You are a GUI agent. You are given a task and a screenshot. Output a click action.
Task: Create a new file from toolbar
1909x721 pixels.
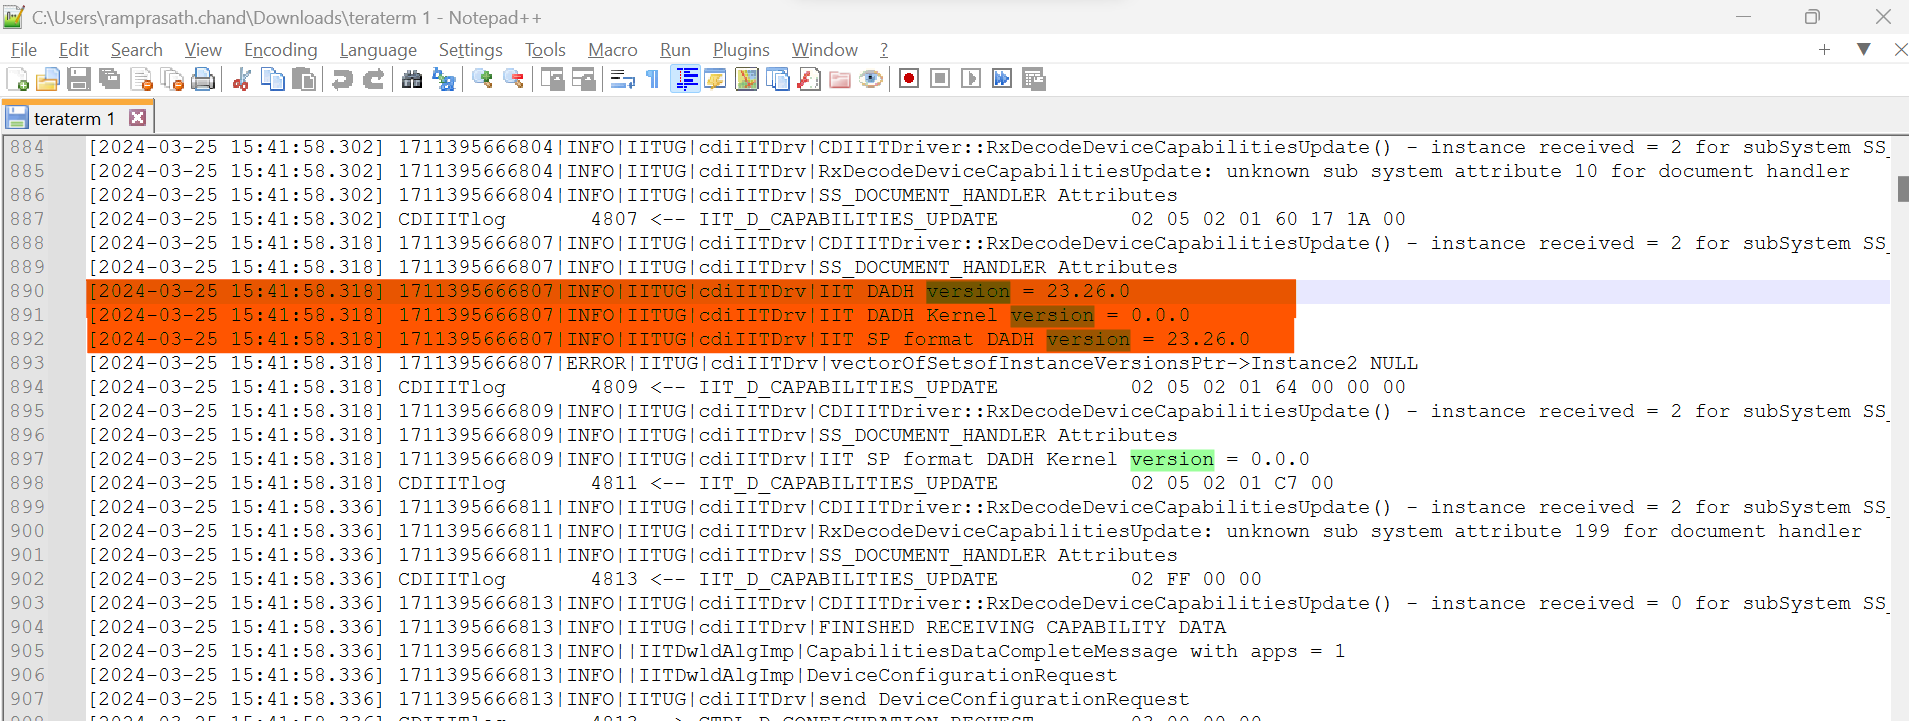[17, 79]
